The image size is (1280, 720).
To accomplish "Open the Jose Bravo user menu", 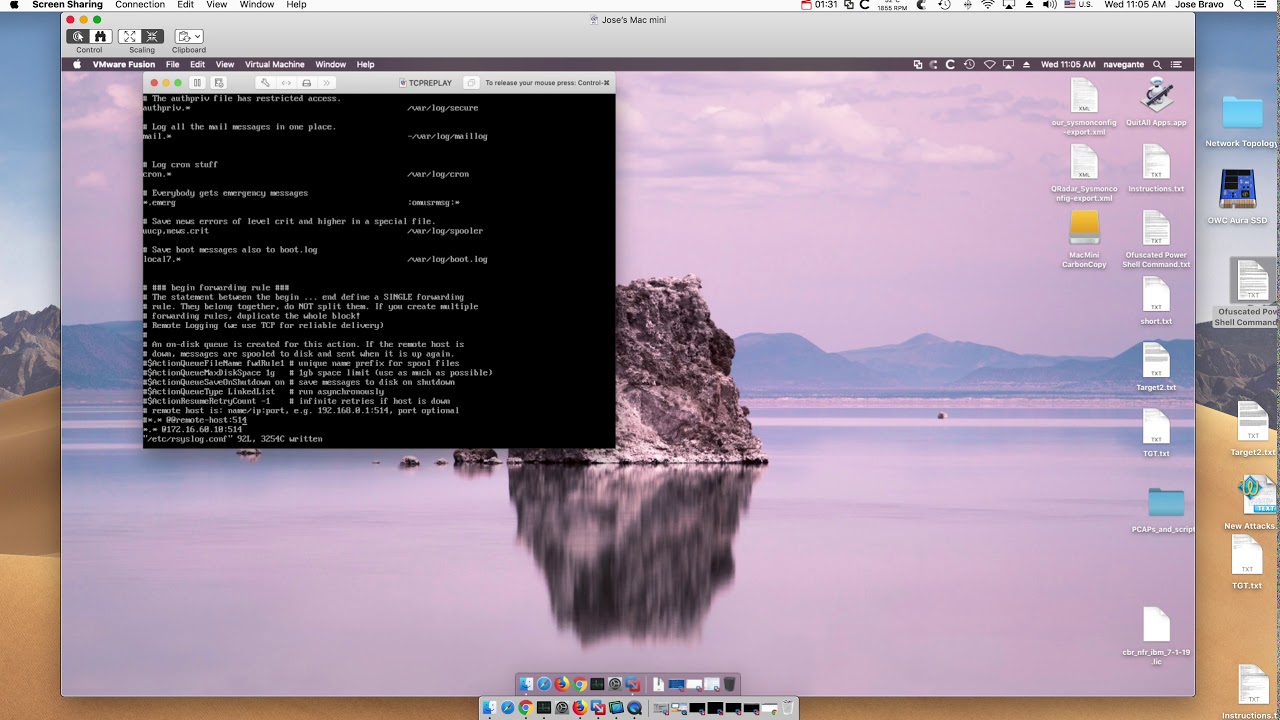I will tap(1198, 5).
